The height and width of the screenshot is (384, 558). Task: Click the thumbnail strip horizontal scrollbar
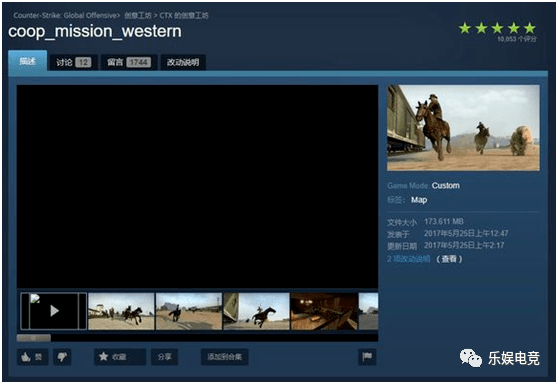(x=197, y=338)
